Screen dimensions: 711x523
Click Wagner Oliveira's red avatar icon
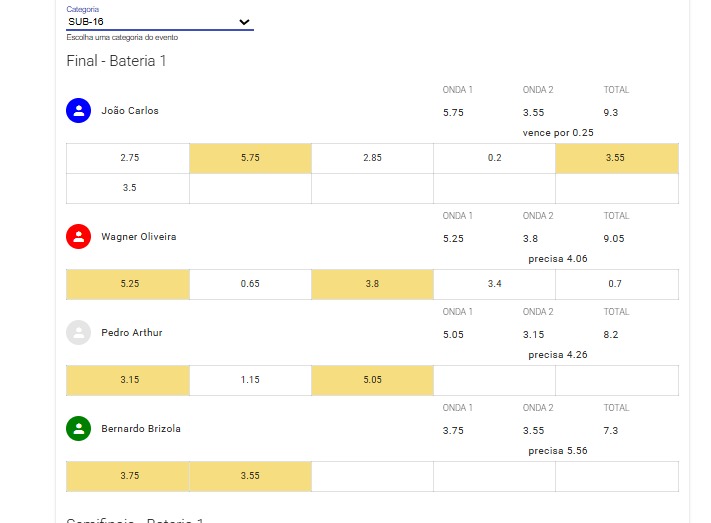click(x=78, y=237)
